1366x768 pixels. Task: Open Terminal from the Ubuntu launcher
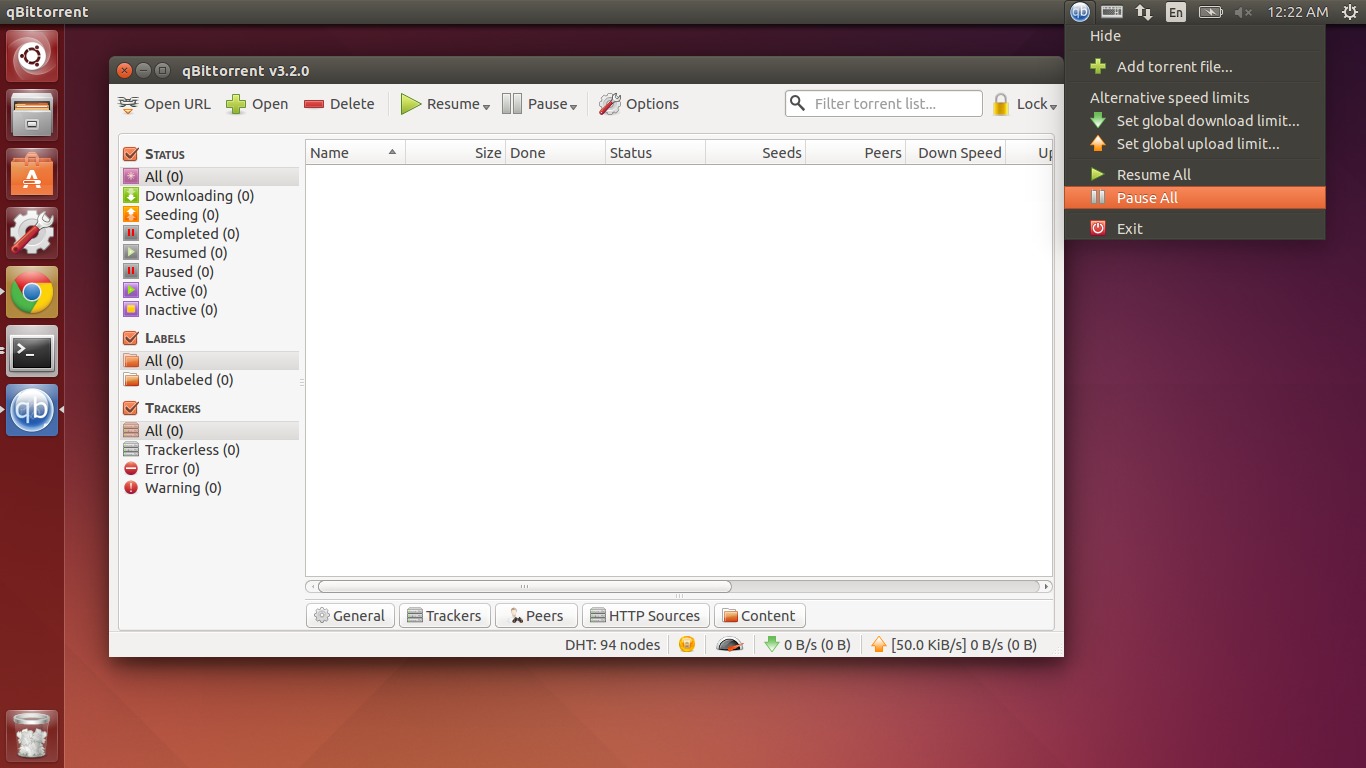(x=32, y=352)
